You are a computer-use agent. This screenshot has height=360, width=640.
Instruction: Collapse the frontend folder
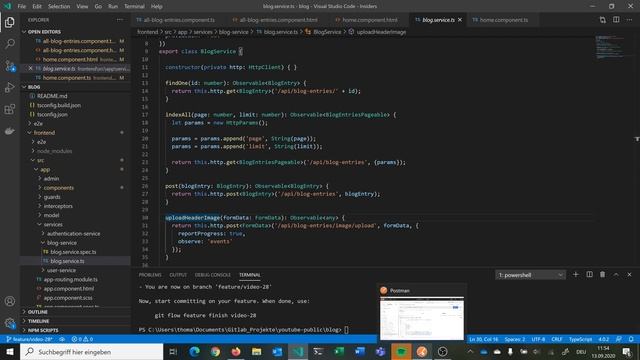(x=44, y=133)
